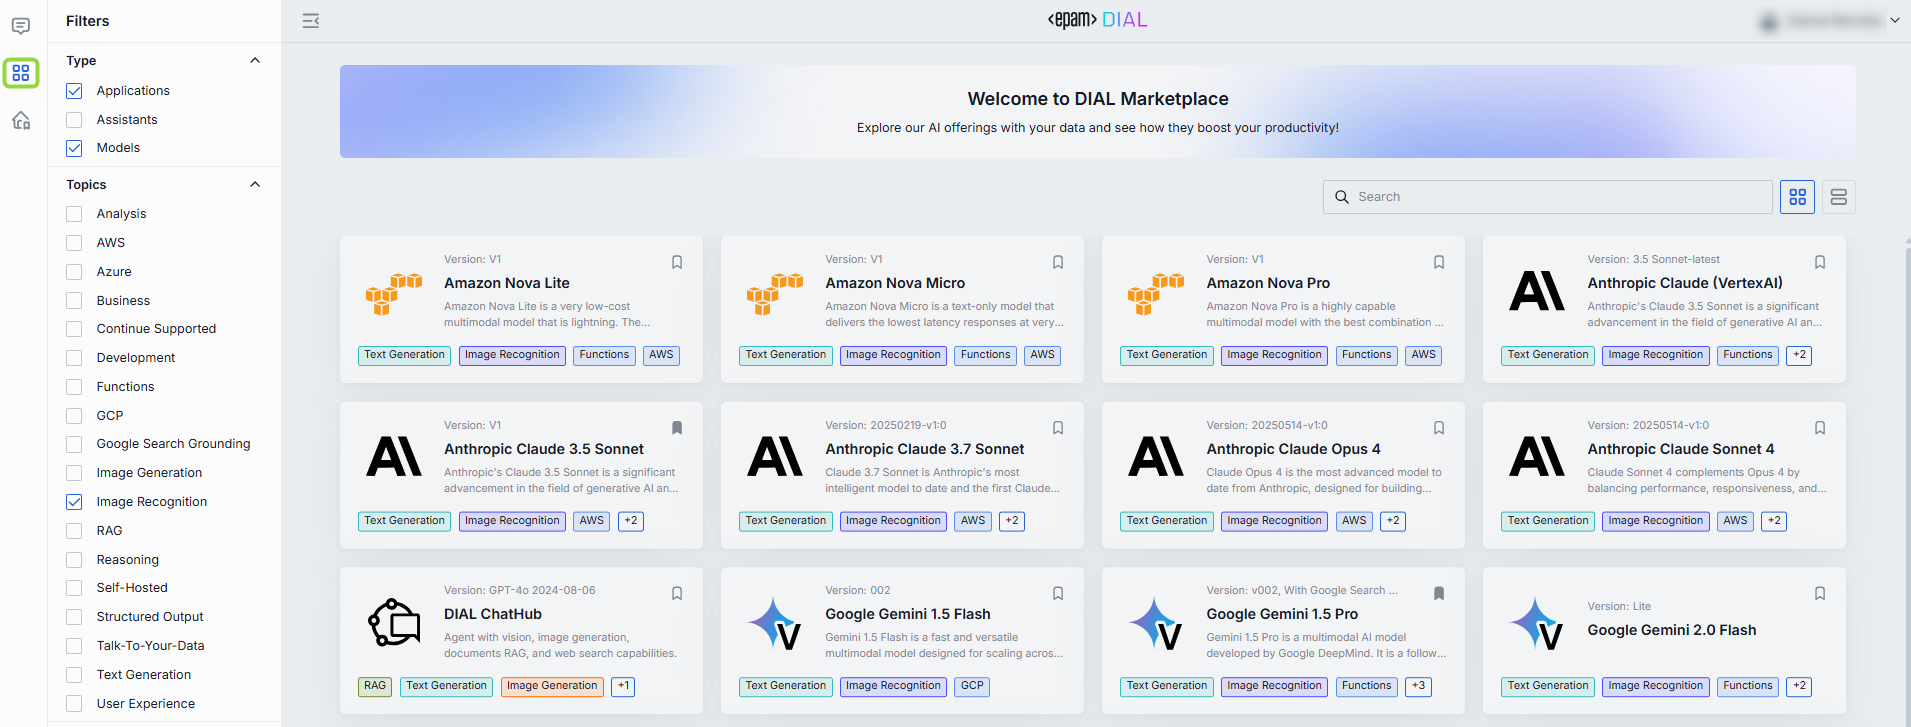Switch to grid card view
The width and height of the screenshot is (1911, 727).
pyautogui.click(x=1798, y=197)
